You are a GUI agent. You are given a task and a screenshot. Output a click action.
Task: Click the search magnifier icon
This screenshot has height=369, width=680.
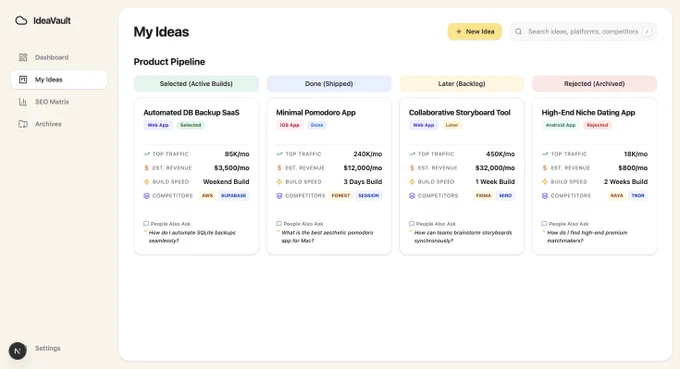click(518, 32)
